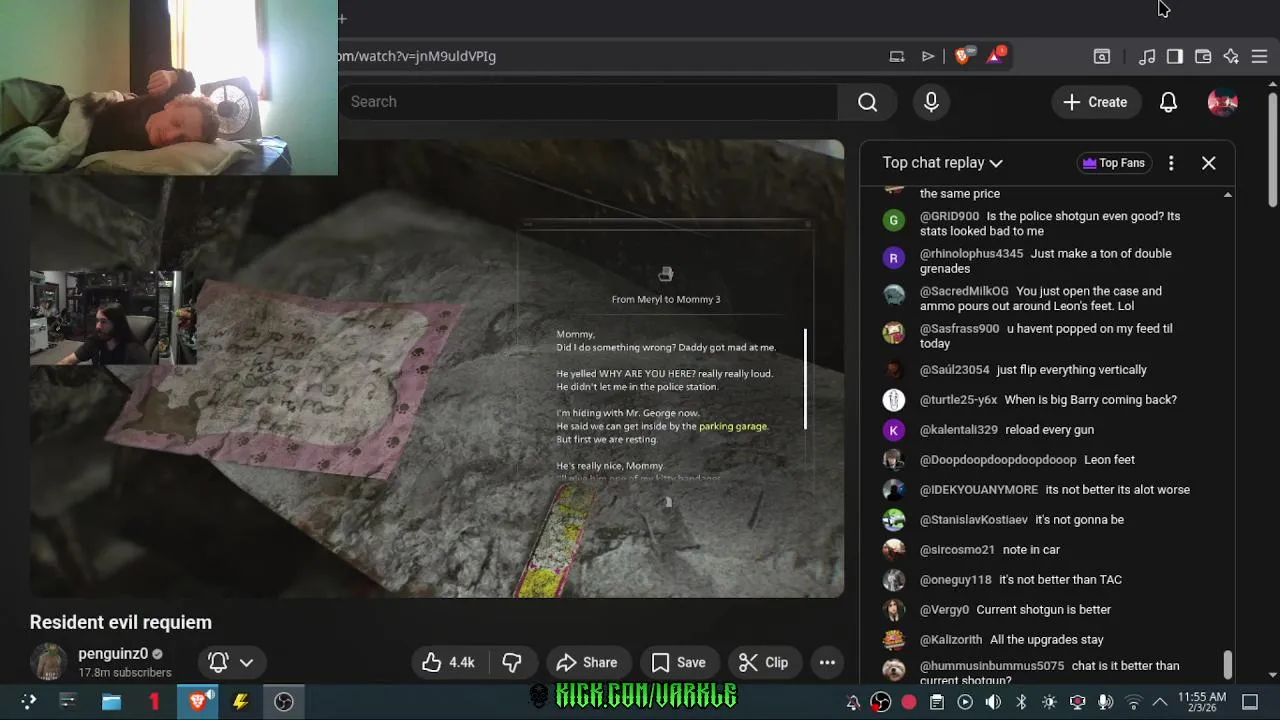Open brightness icon in system tray
This screenshot has height=720, width=1280.
(1049, 702)
